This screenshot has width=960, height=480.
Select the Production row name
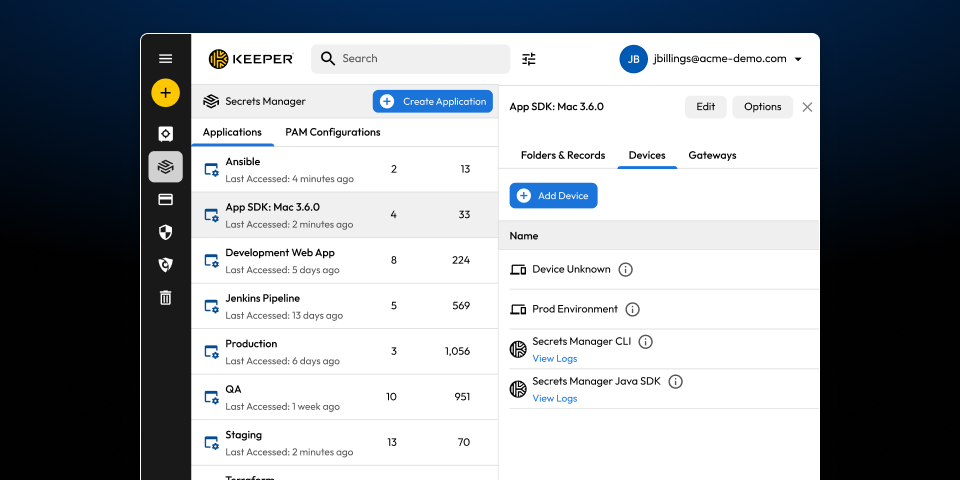[x=251, y=344]
